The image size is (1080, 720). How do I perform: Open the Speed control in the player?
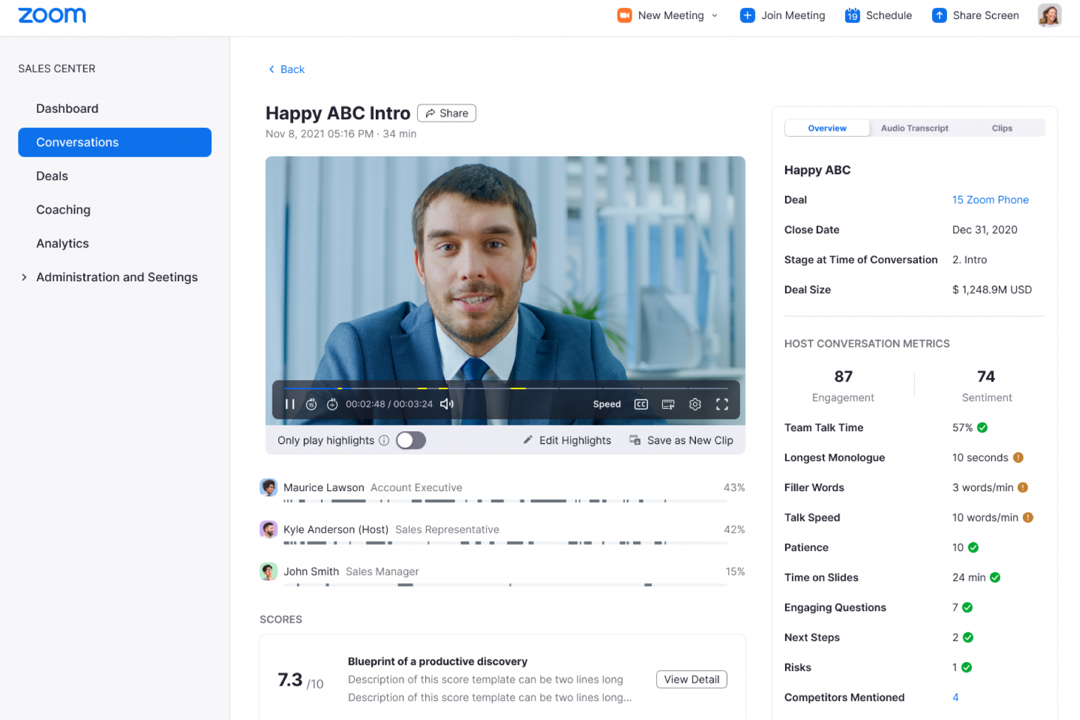(607, 404)
